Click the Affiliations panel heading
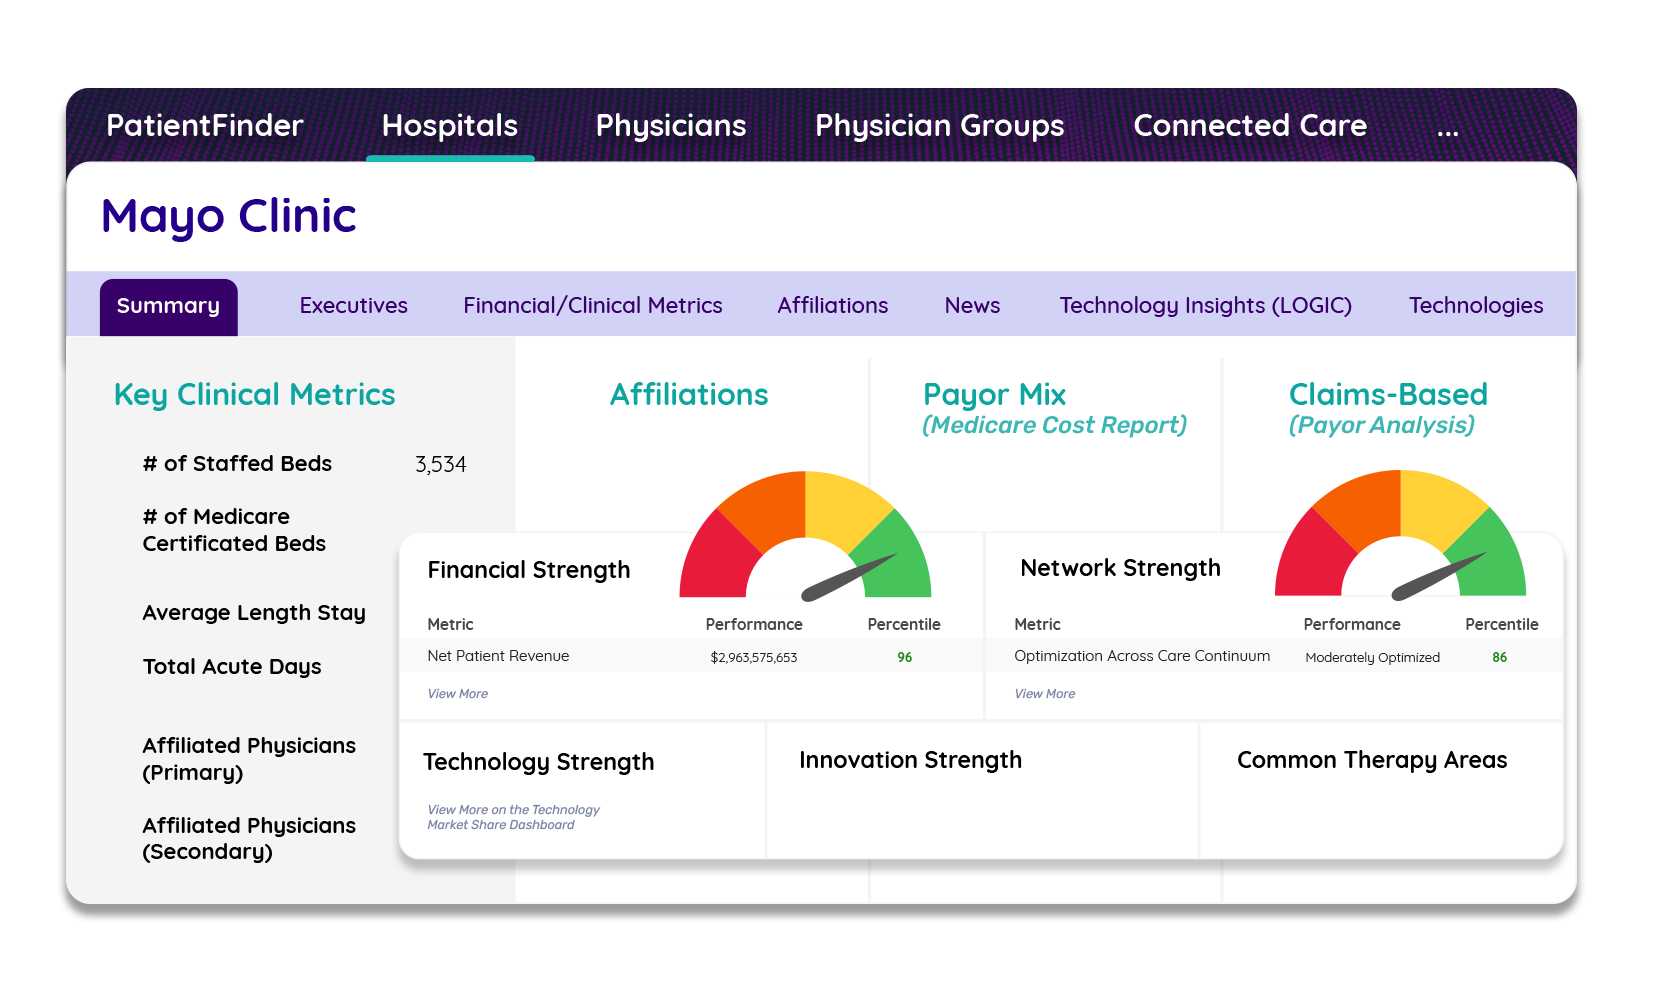 pos(689,395)
